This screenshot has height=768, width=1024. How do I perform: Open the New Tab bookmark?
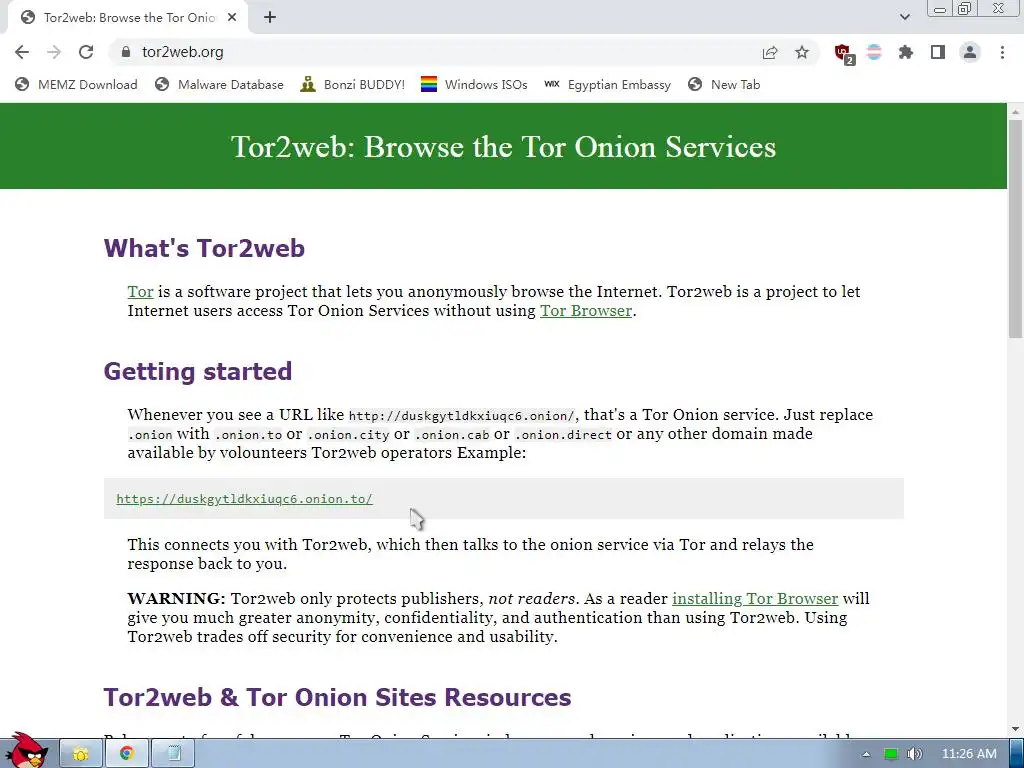(x=724, y=84)
